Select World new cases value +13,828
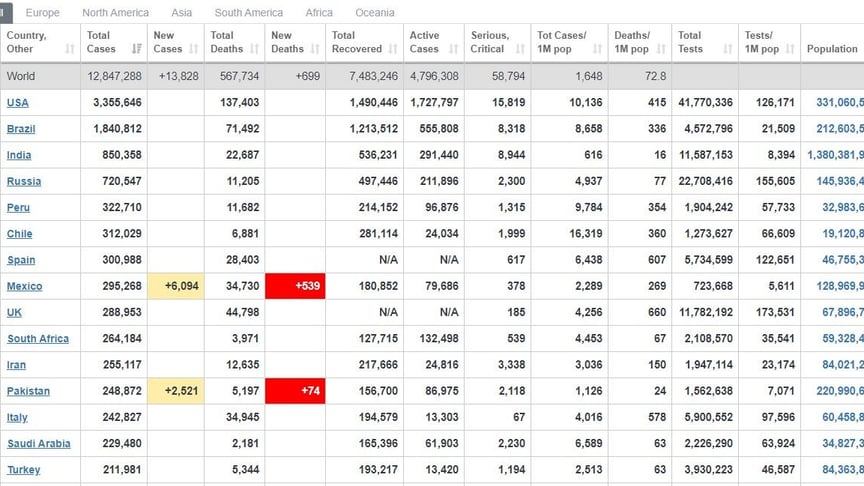The image size is (864, 486). (x=179, y=76)
